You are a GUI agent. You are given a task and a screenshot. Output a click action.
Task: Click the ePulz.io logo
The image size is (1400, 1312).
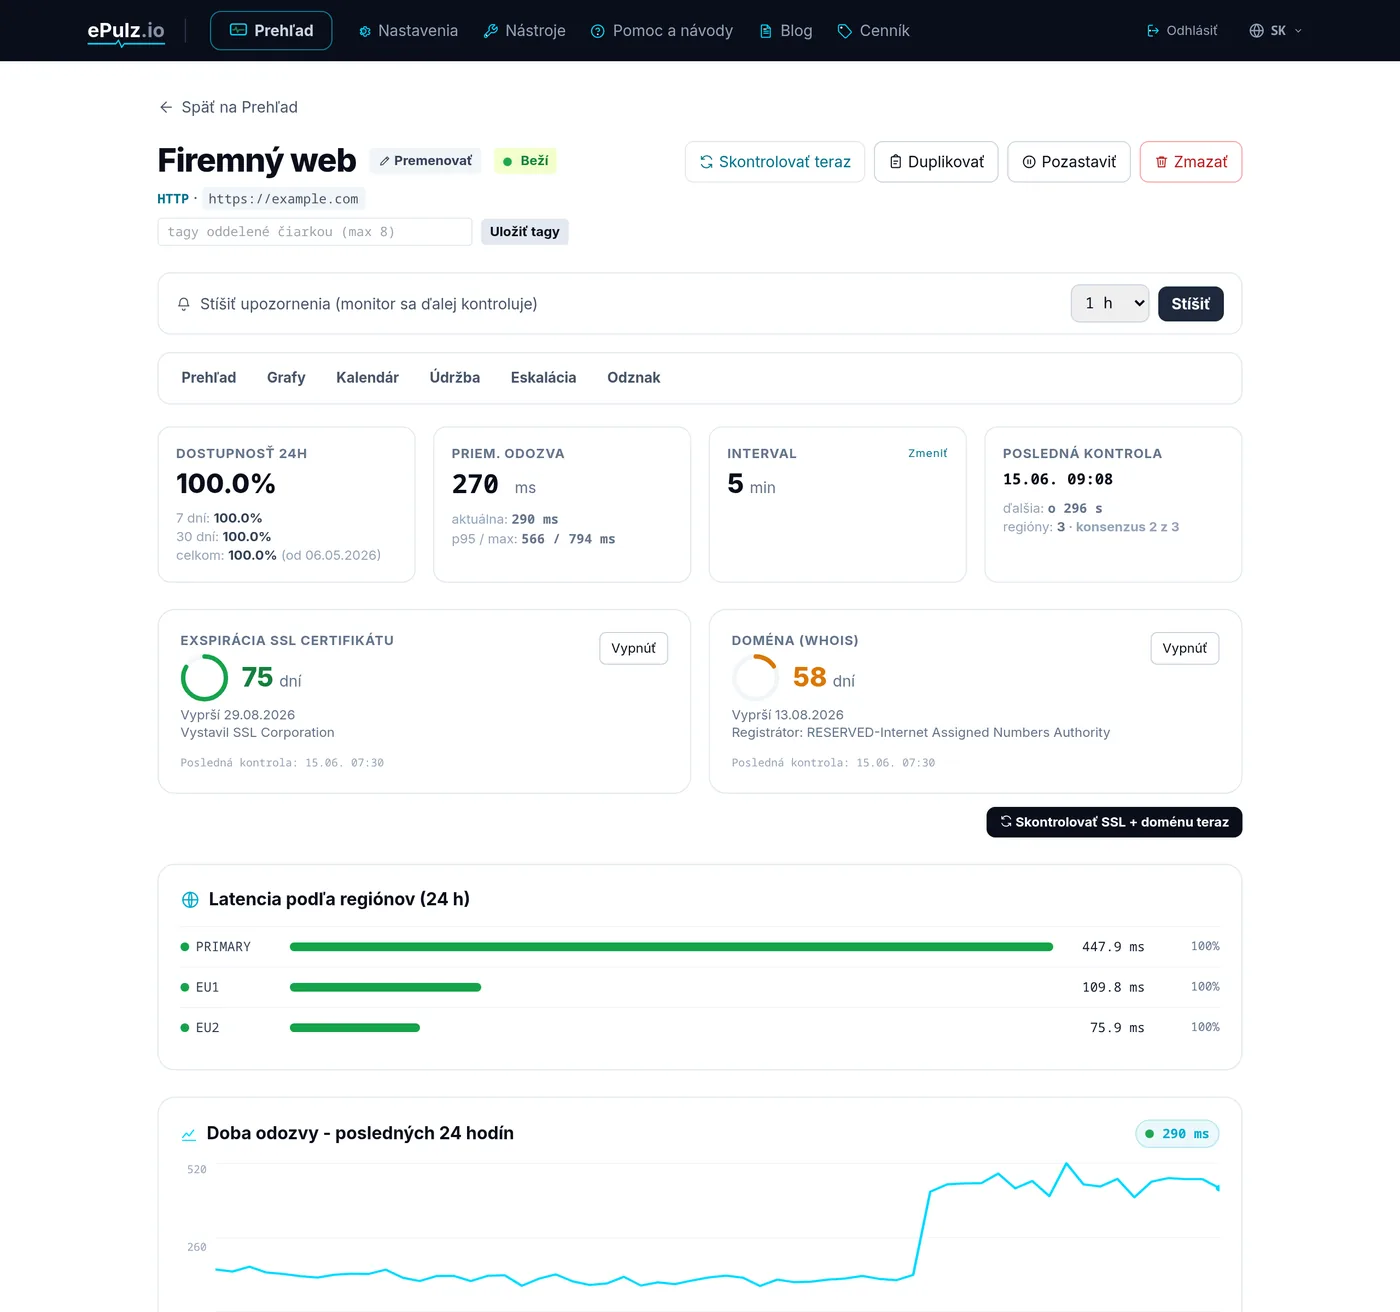pos(126,31)
